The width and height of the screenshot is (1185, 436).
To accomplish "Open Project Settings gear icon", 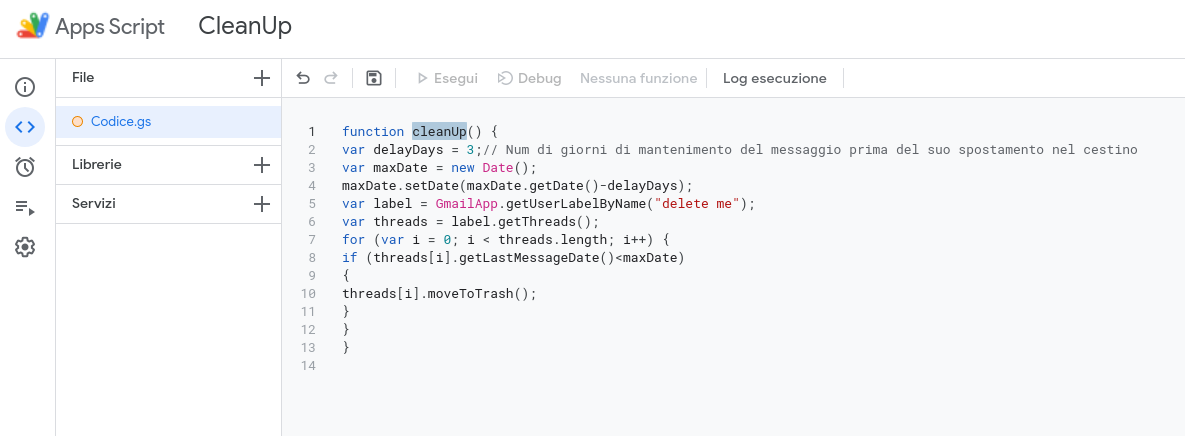I will pos(25,247).
